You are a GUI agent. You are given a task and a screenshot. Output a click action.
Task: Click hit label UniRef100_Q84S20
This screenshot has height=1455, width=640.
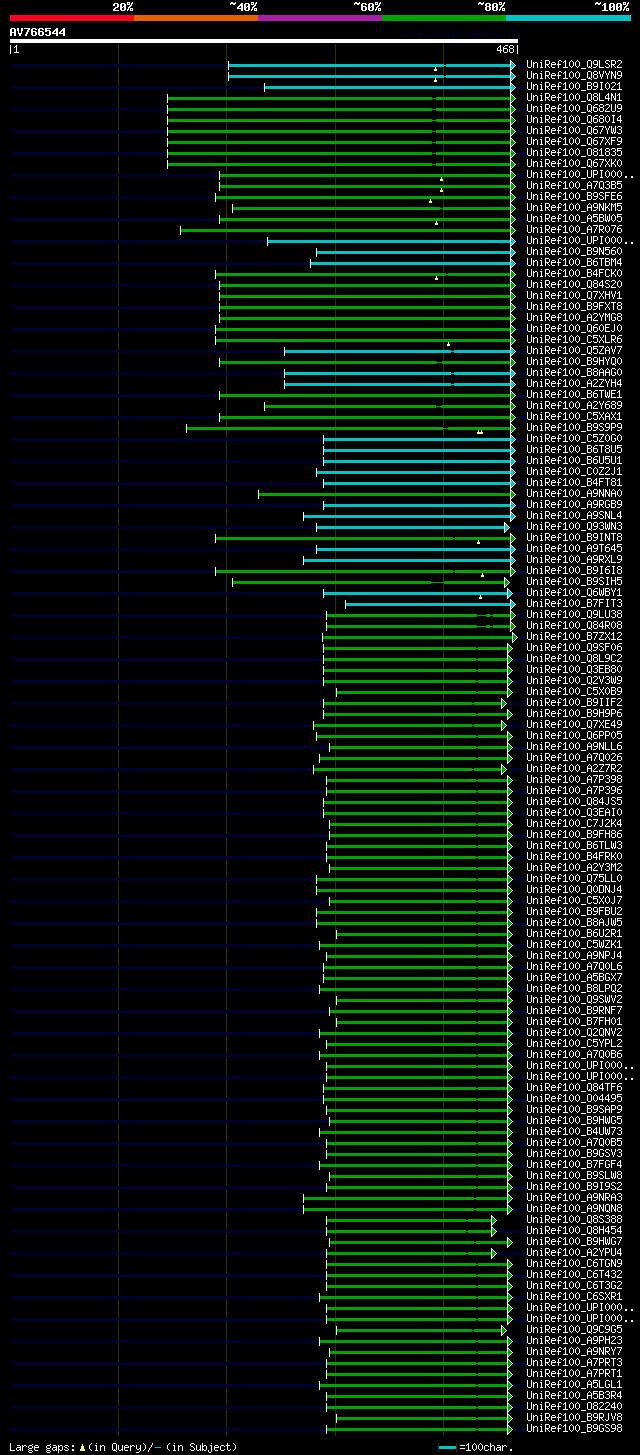tap(574, 284)
